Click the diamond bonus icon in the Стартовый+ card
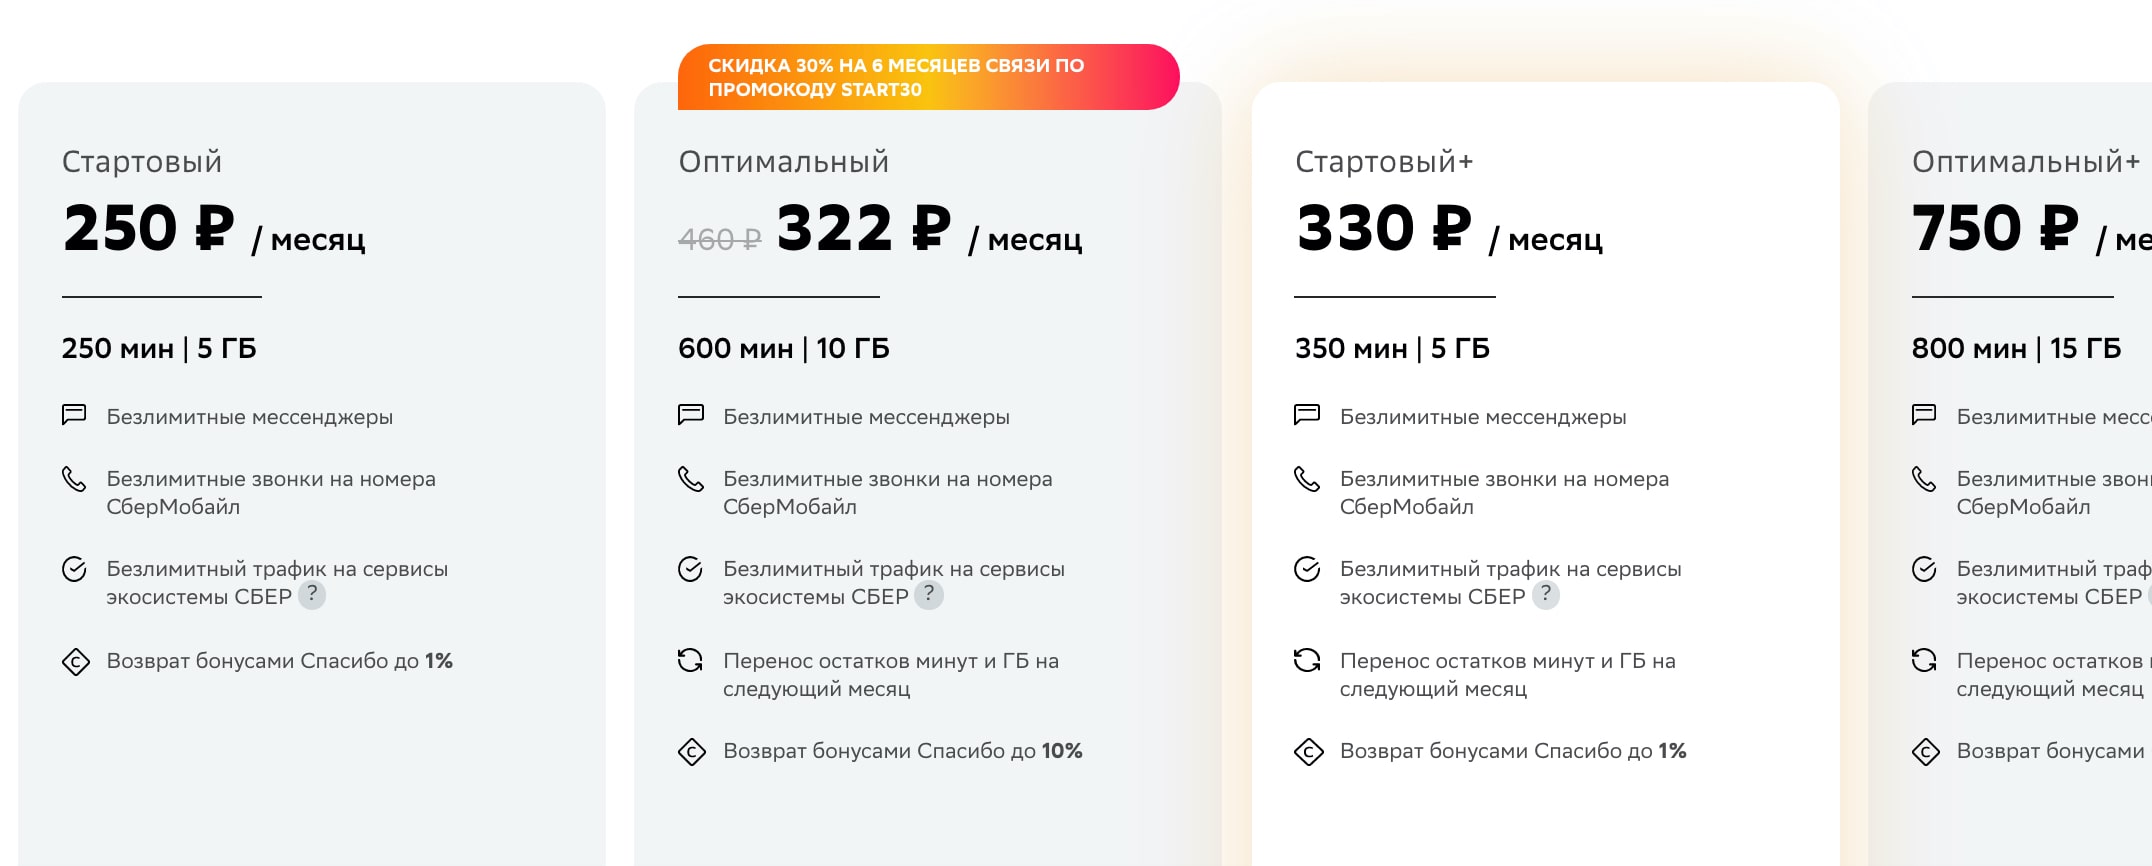 point(1308,752)
